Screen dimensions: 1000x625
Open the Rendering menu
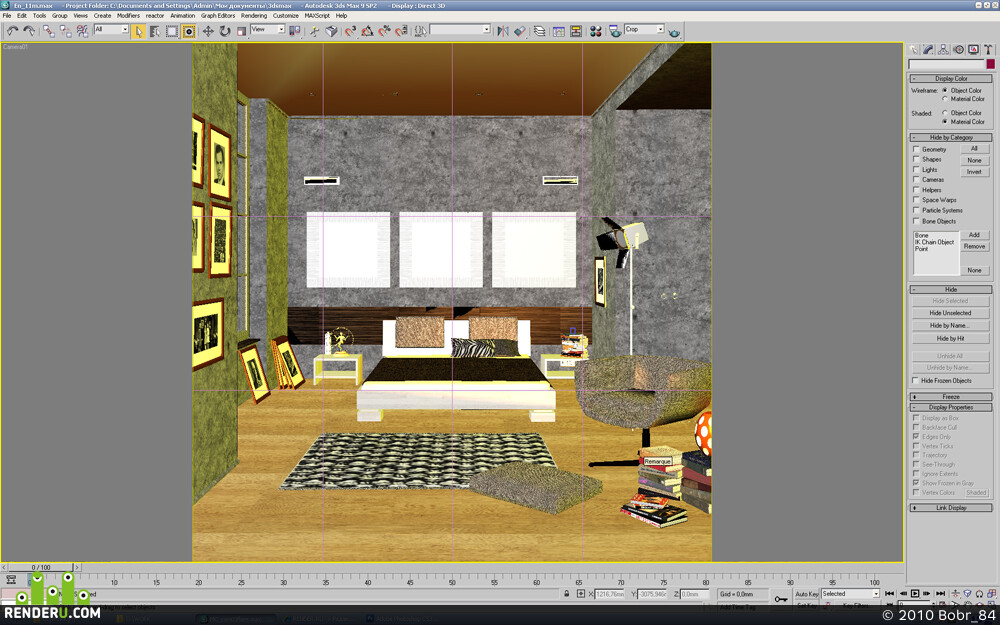point(254,15)
